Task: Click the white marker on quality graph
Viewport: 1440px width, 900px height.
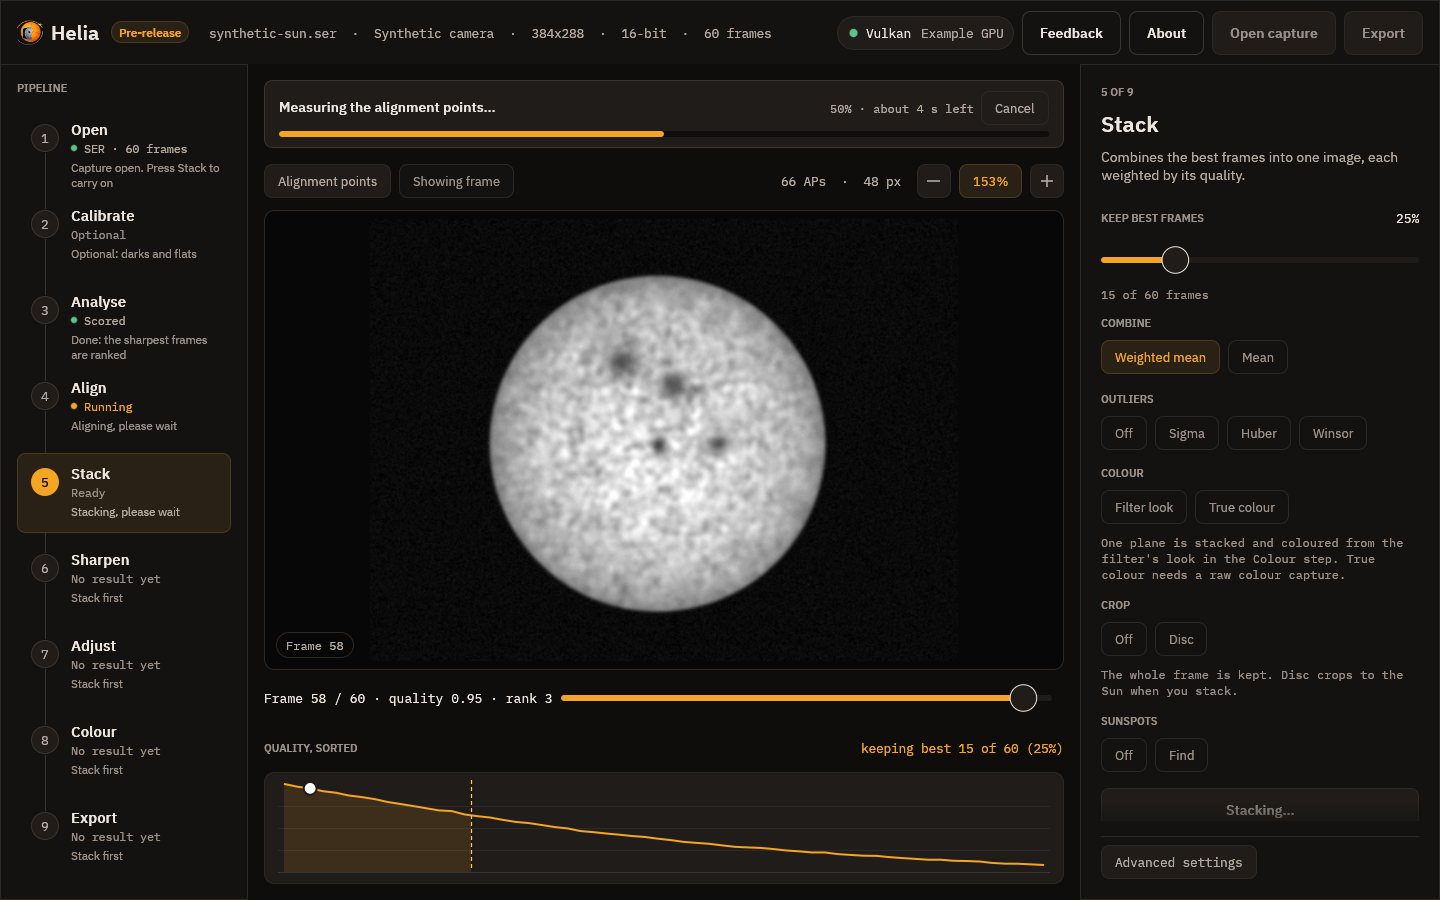Action: pos(311,789)
